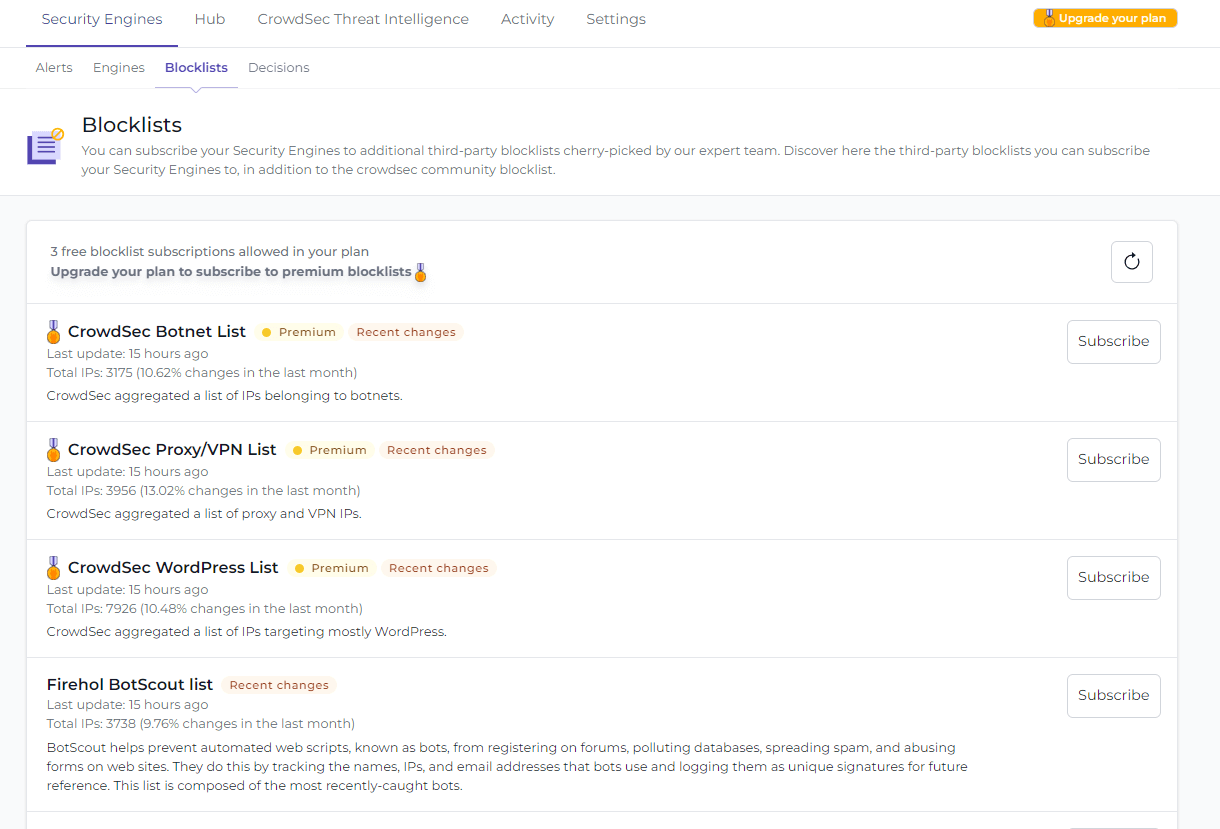Click the medal icon inside Upgrade your plan button
This screenshot has width=1220, height=829.
[x=1048, y=17]
